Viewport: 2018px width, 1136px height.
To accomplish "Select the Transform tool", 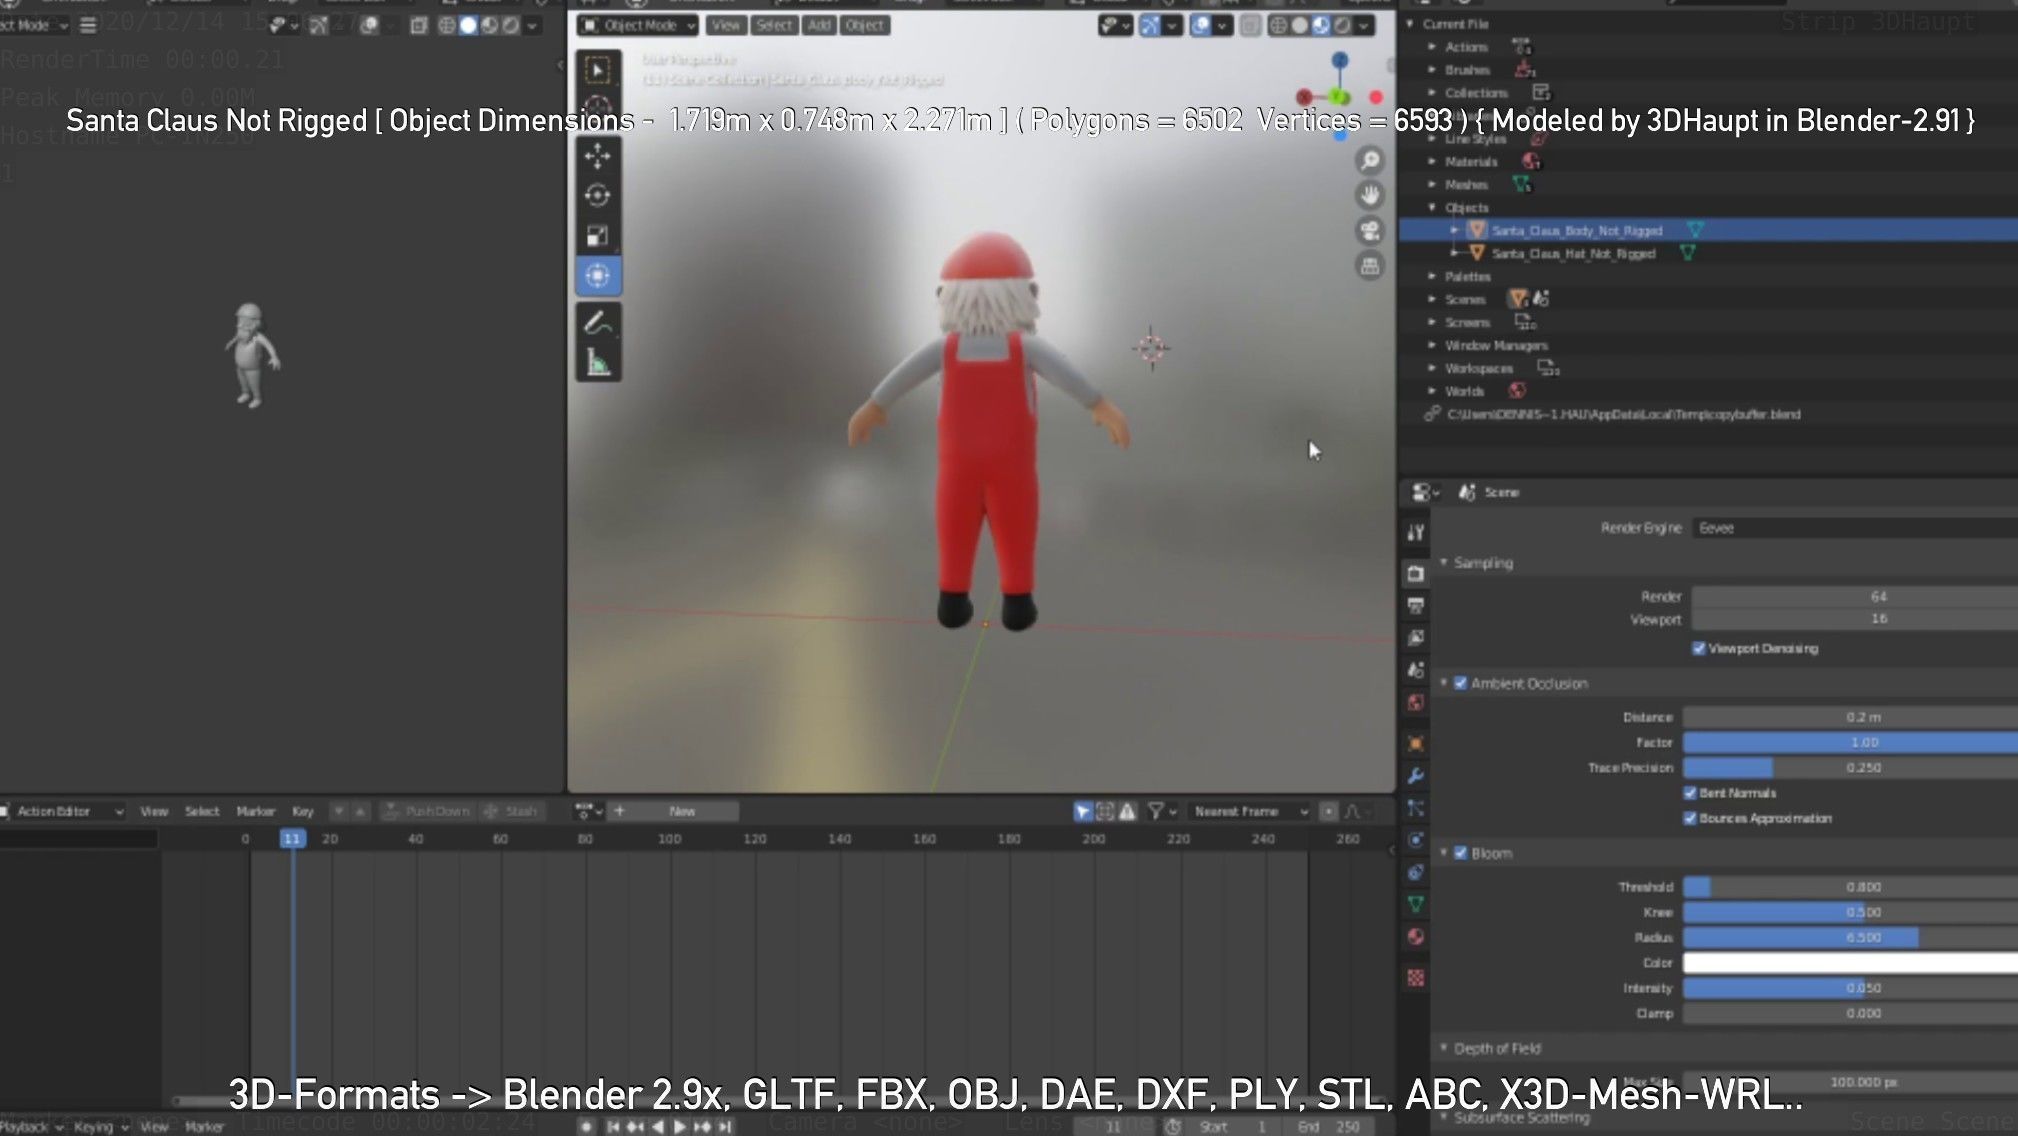I will [598, 276].
